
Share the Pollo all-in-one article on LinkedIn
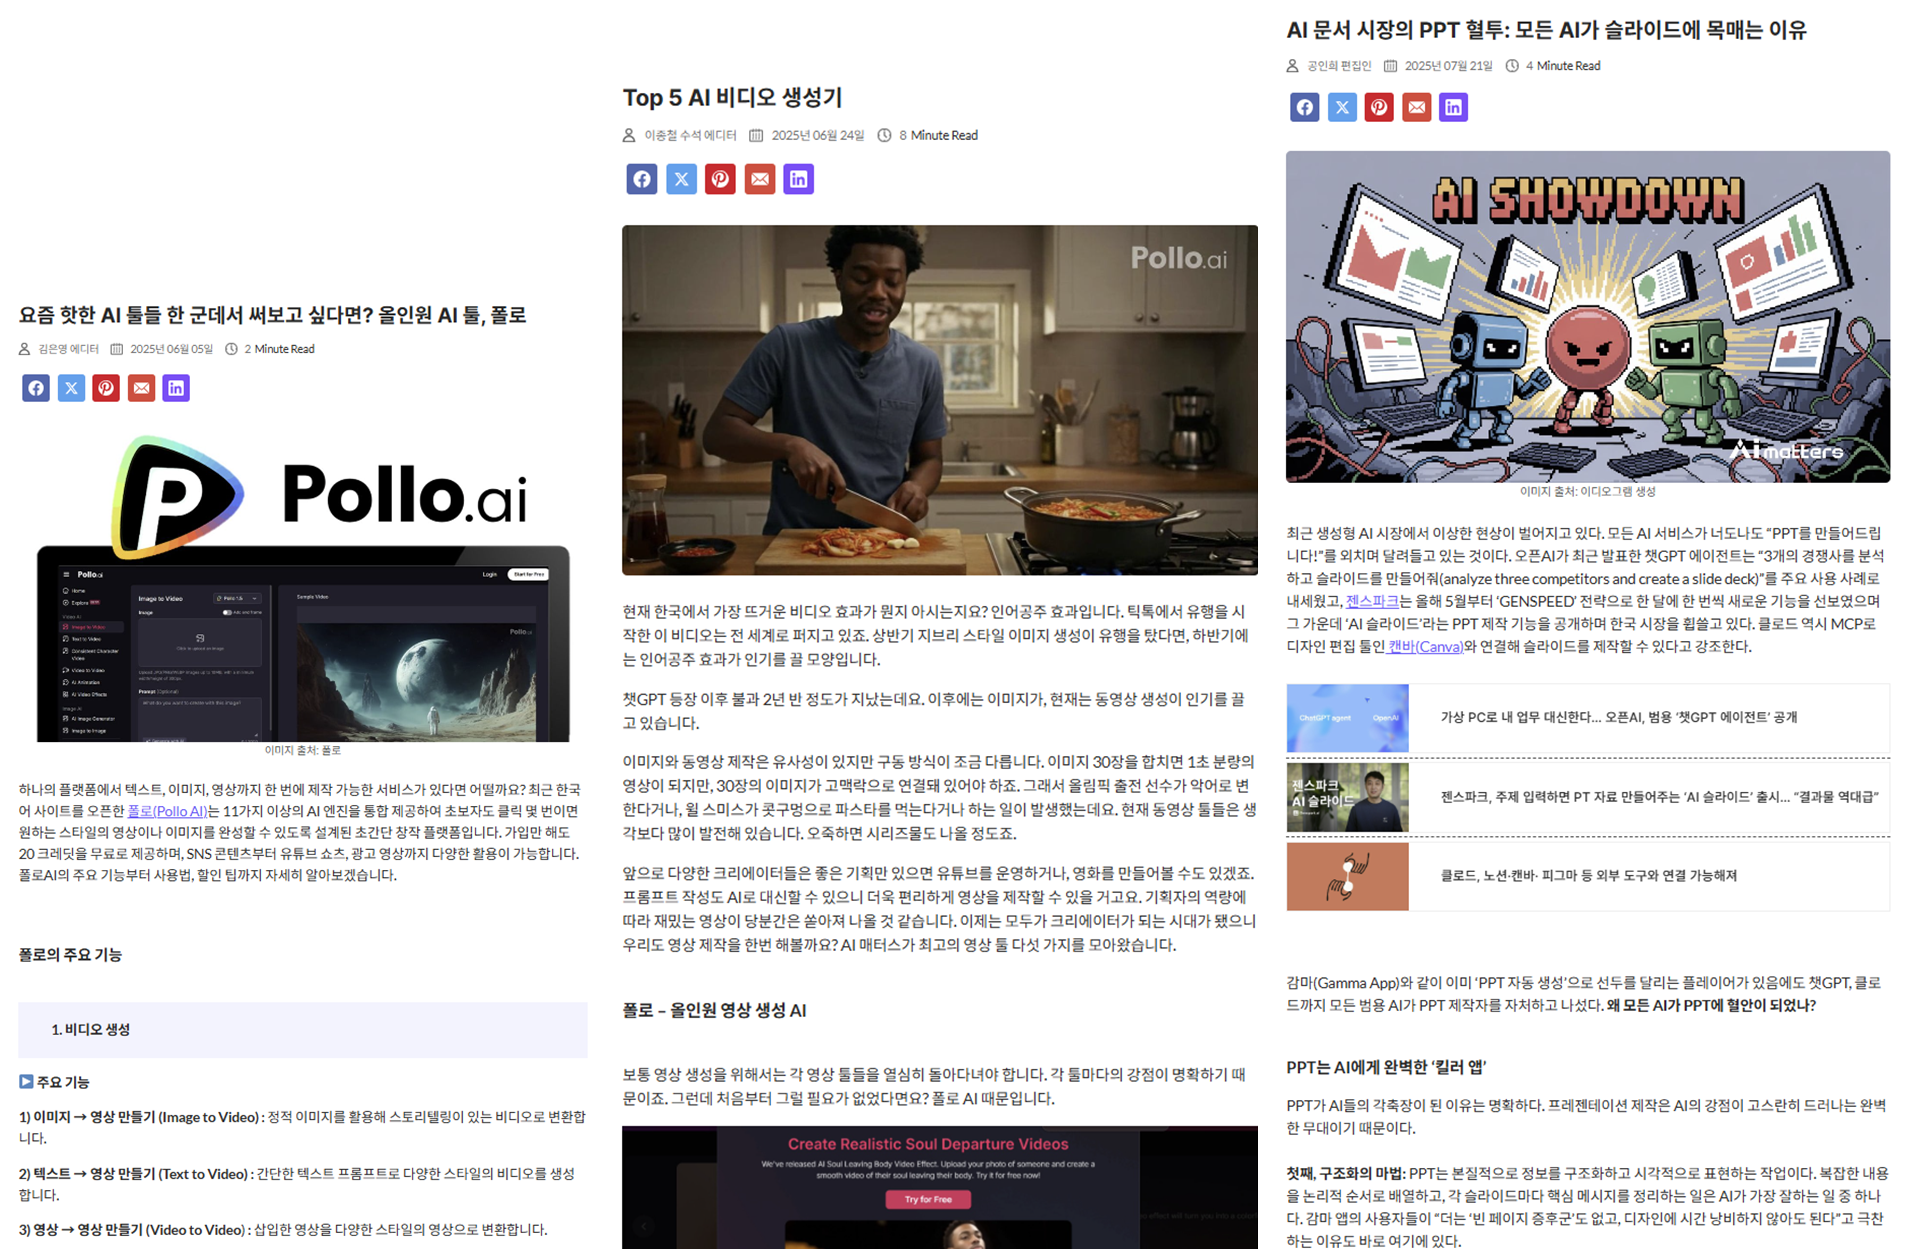[x=176, y=388]
